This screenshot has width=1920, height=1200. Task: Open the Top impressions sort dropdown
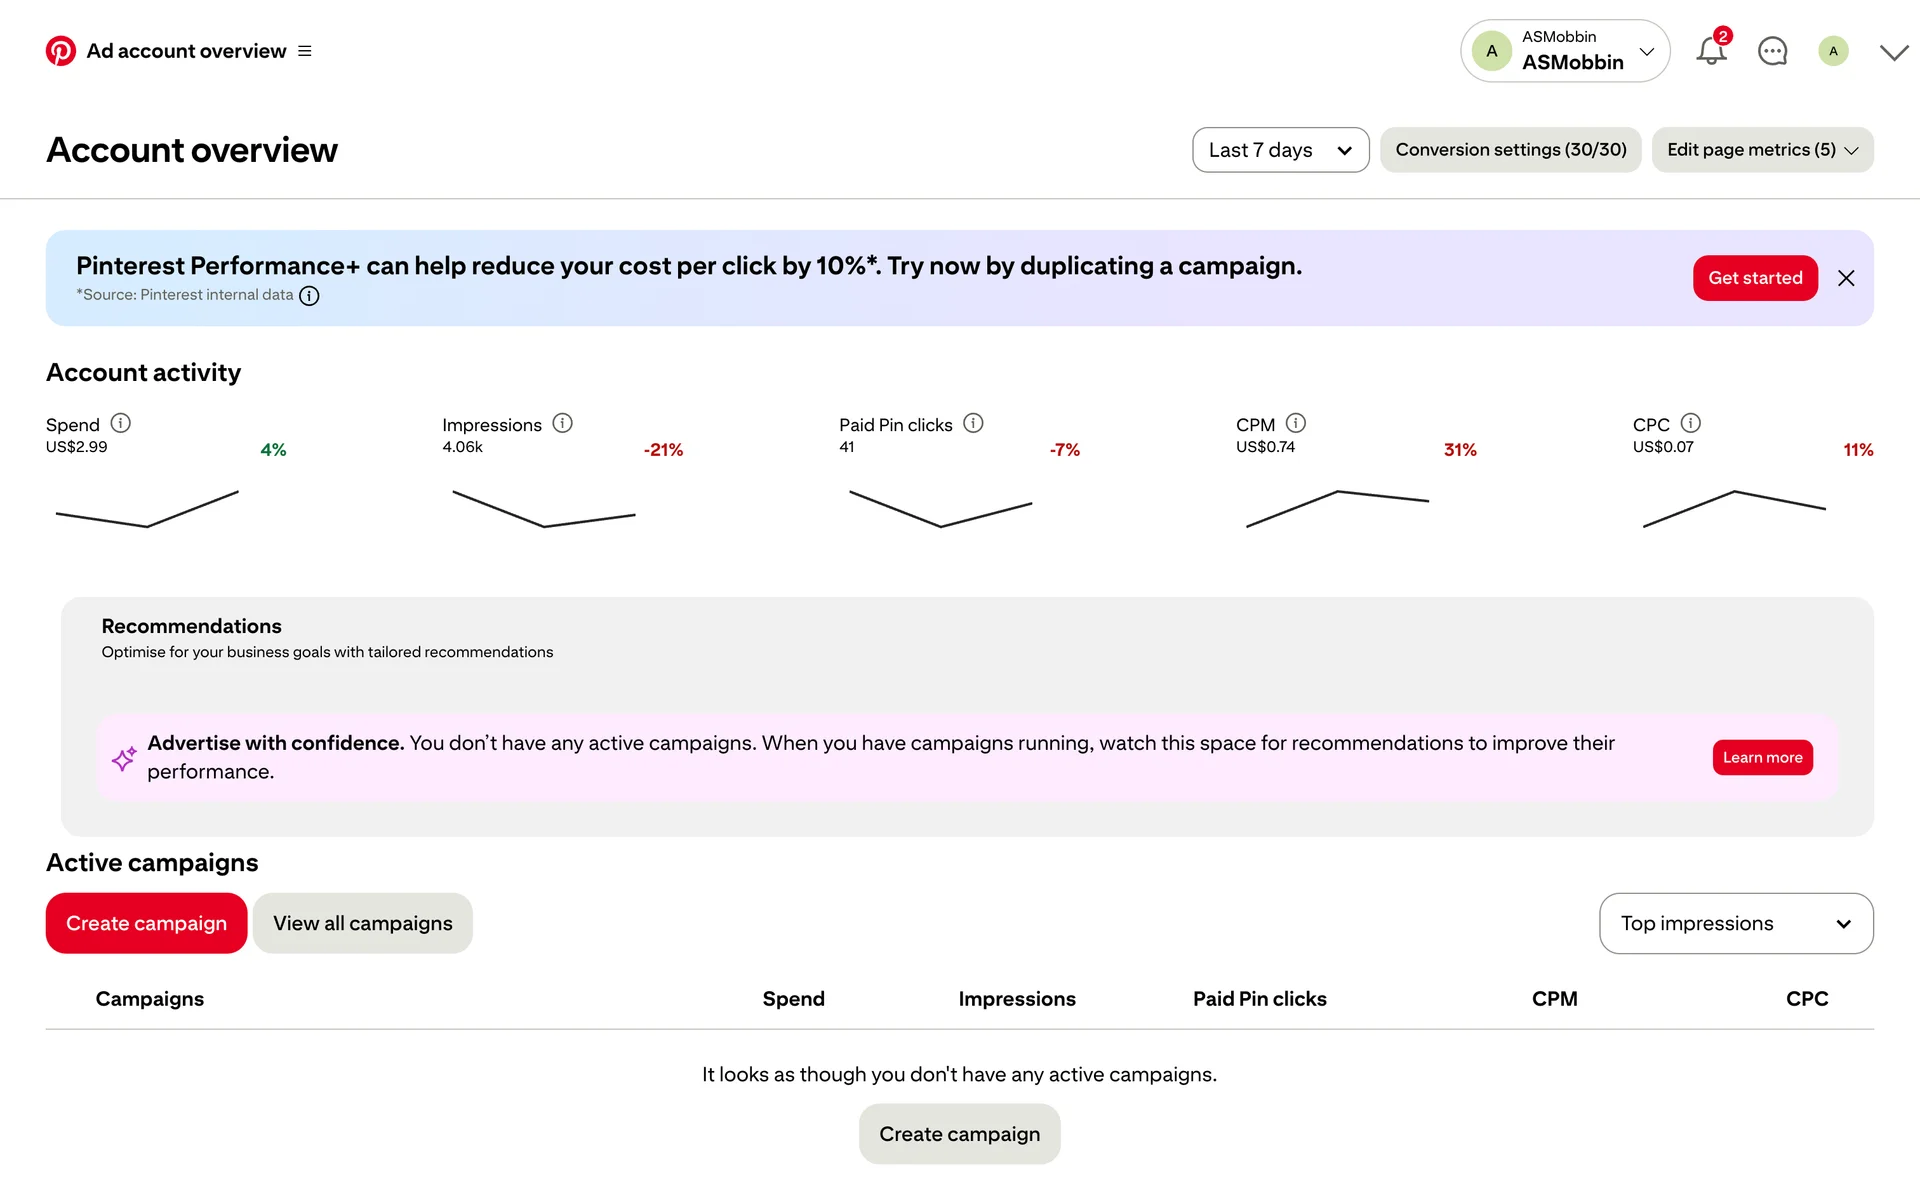click(1736, 923)
